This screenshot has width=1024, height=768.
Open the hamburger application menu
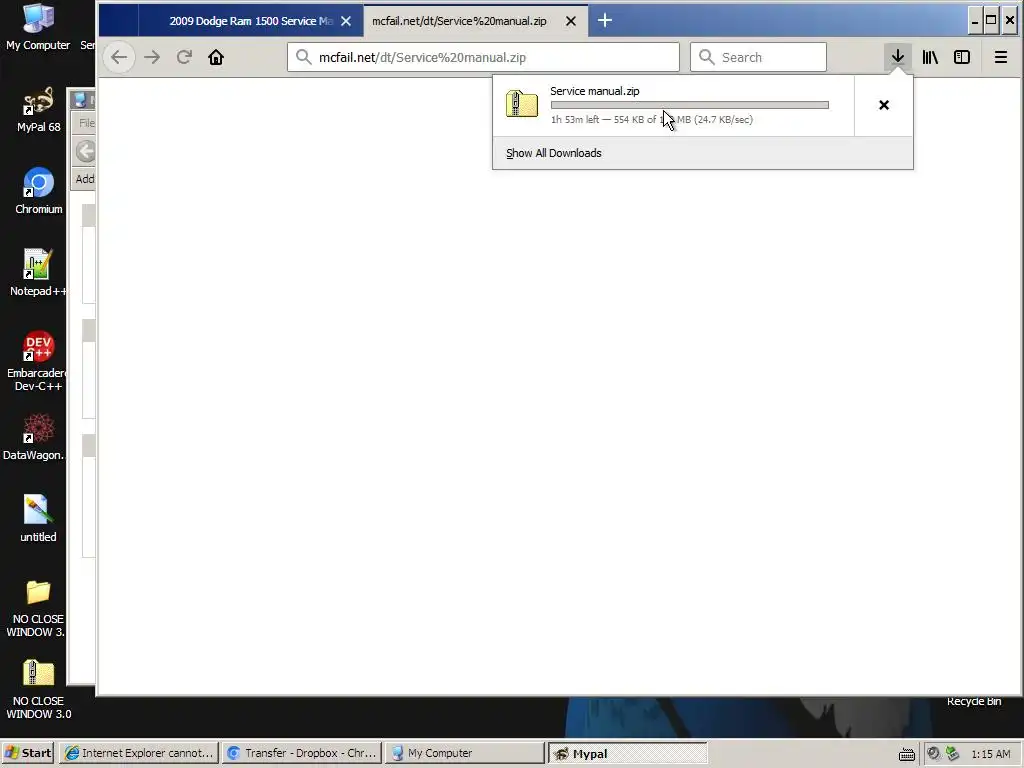(1000, 57)
